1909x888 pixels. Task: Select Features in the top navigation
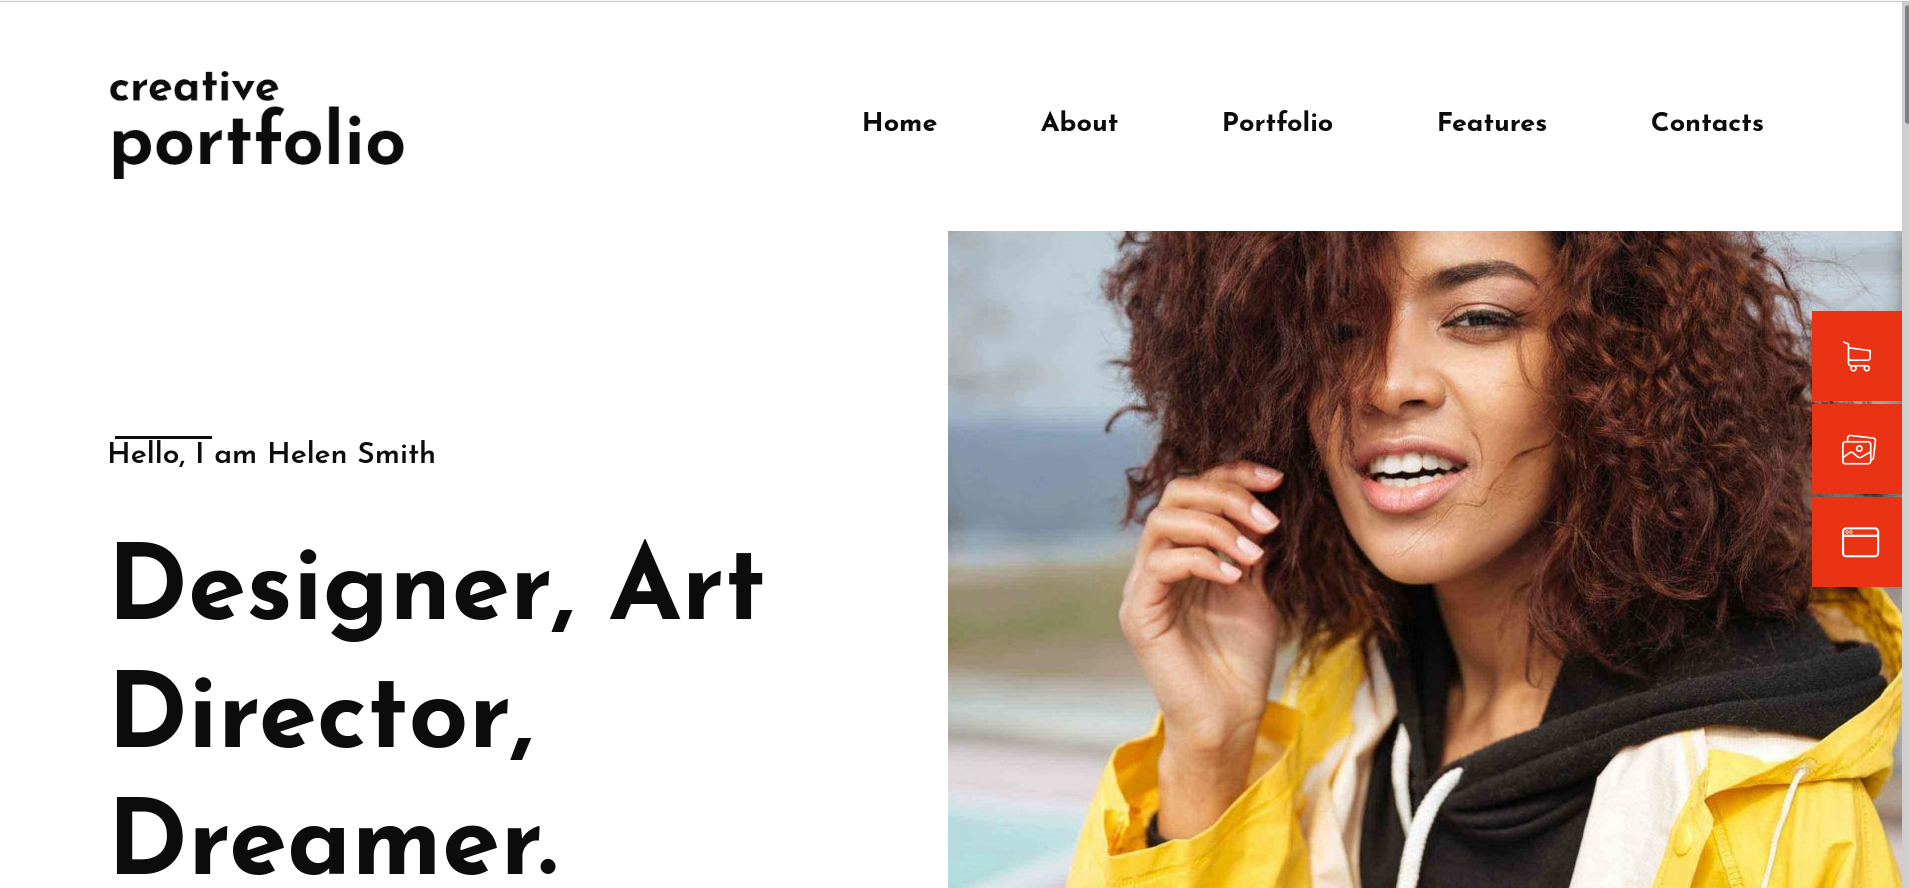1491,123
